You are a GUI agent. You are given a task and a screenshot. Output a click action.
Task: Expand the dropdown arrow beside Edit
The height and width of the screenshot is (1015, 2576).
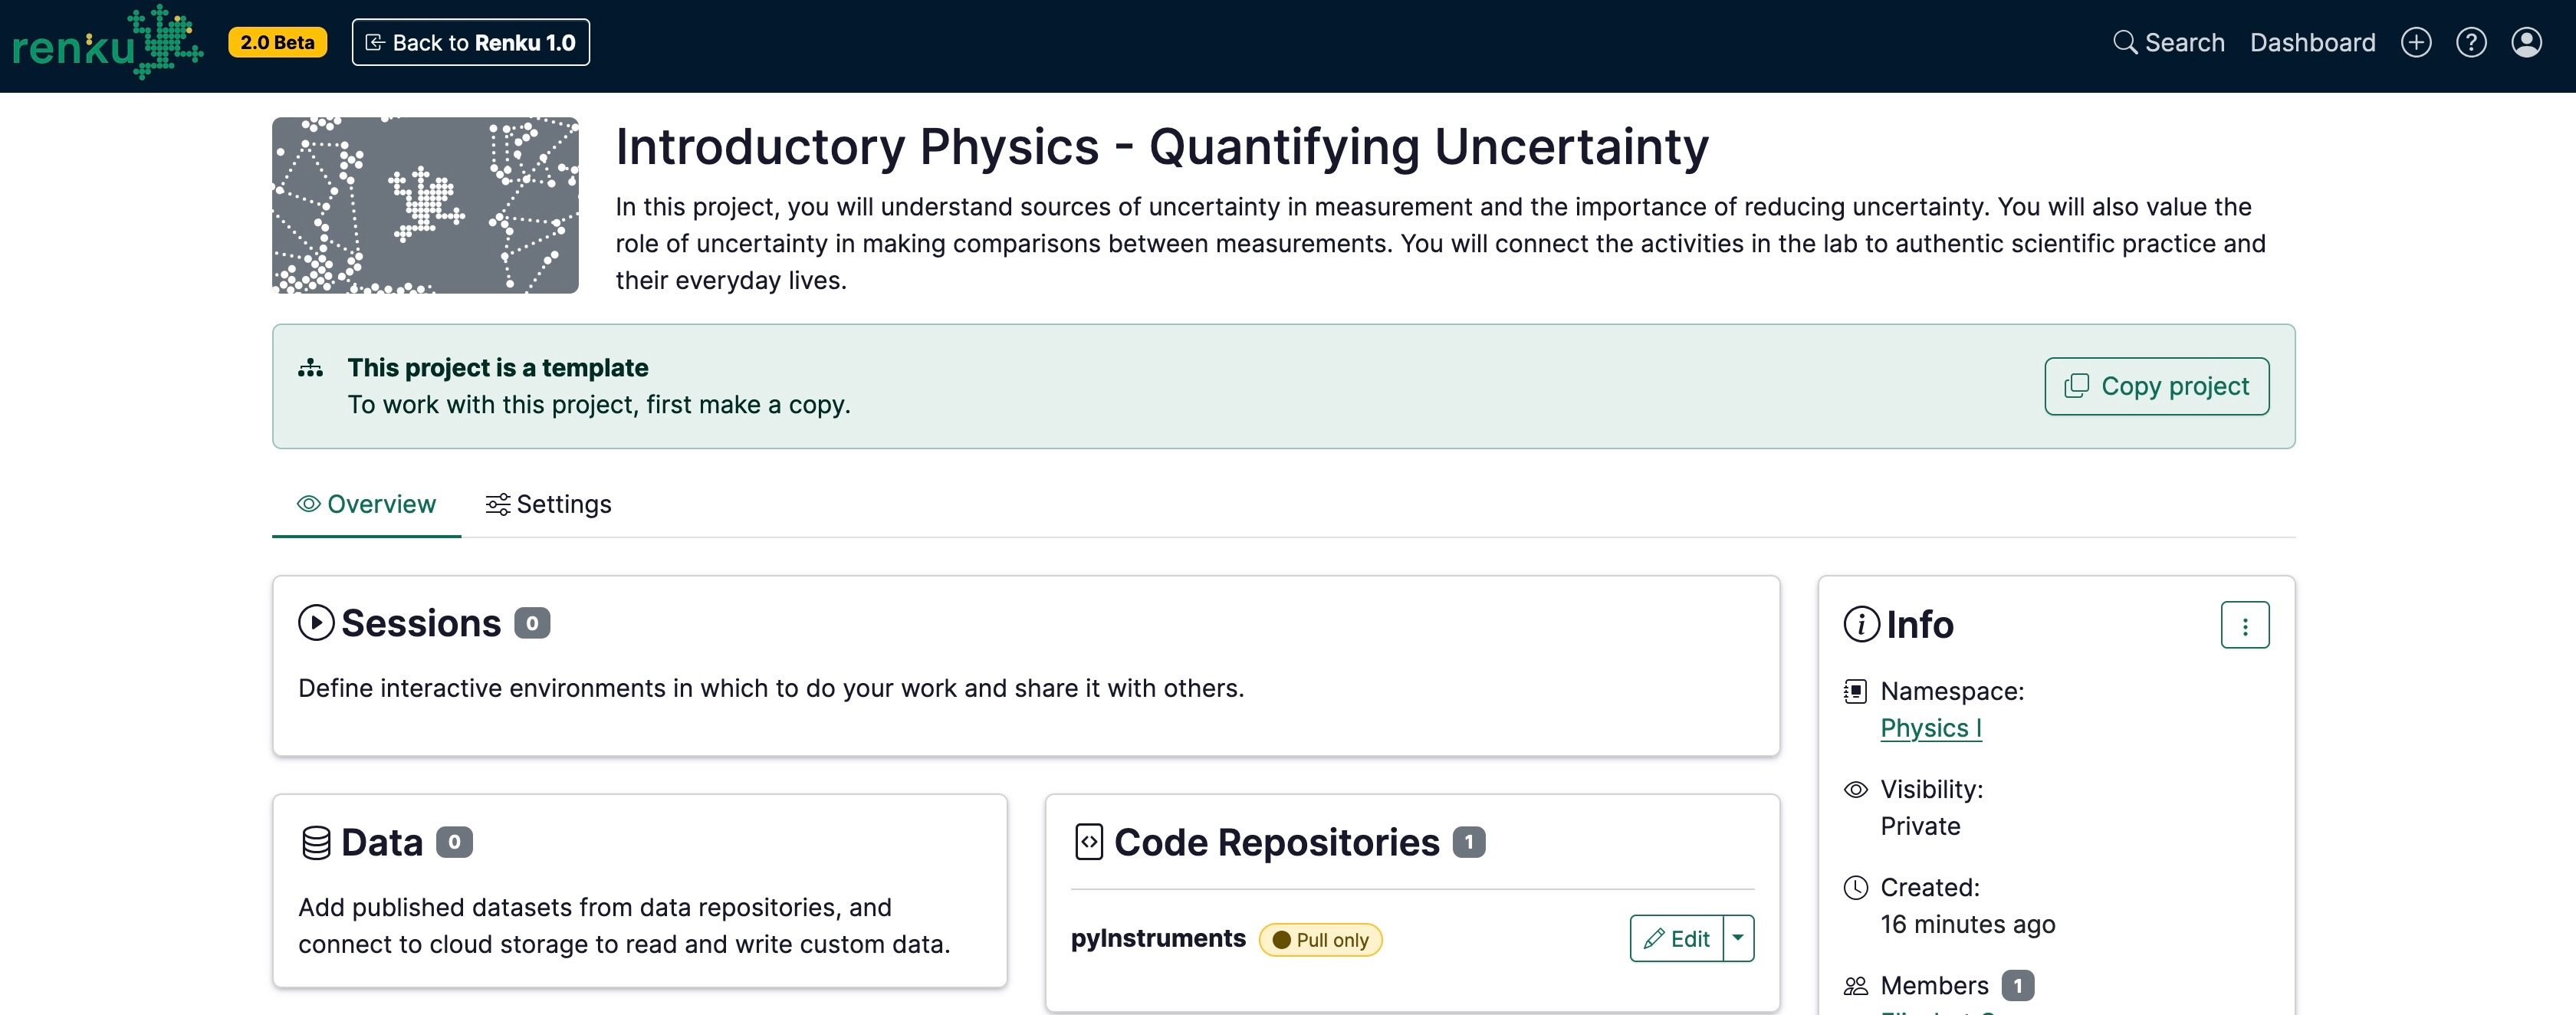coord(1738,938)
